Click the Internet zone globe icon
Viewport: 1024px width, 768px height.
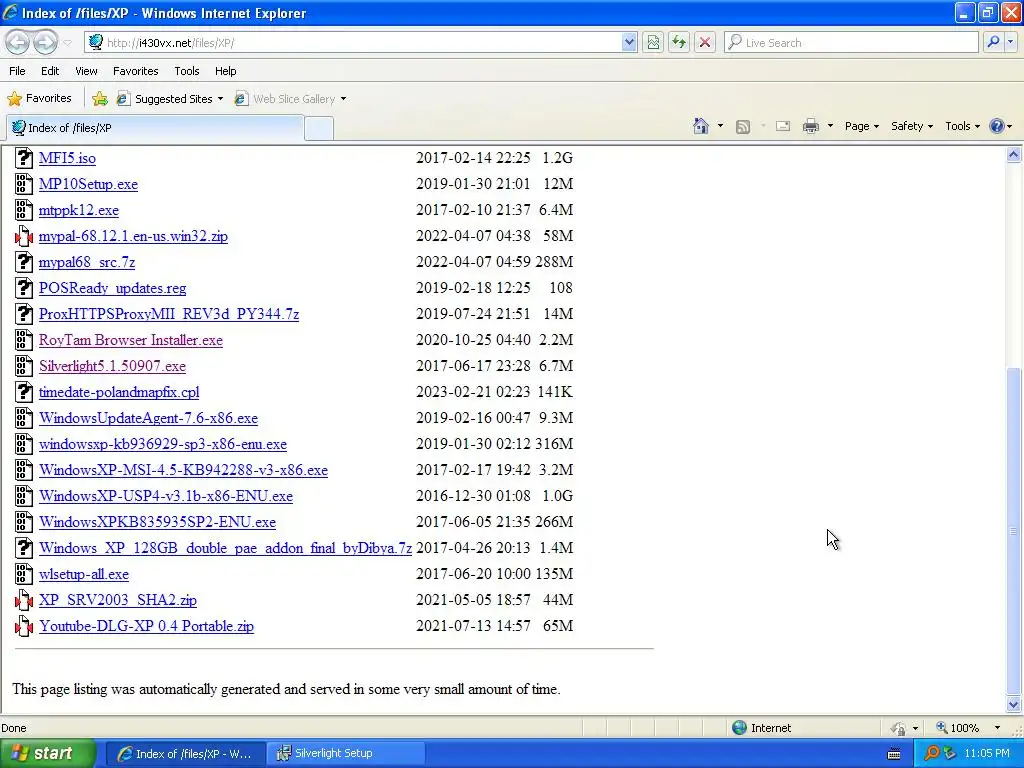click(739, 728)
